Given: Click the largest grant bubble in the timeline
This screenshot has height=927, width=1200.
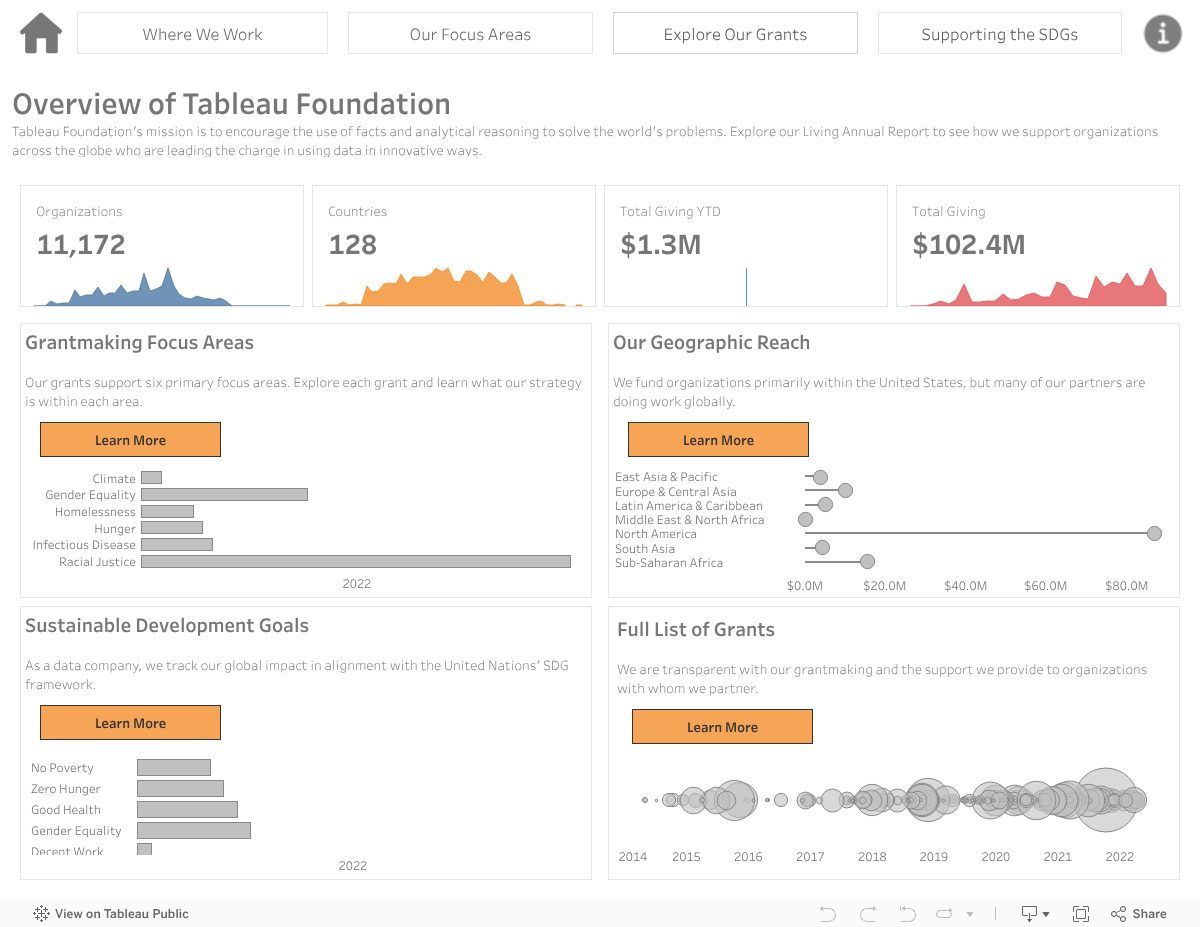Looking at the screenshot, I should coord(1105,800).
